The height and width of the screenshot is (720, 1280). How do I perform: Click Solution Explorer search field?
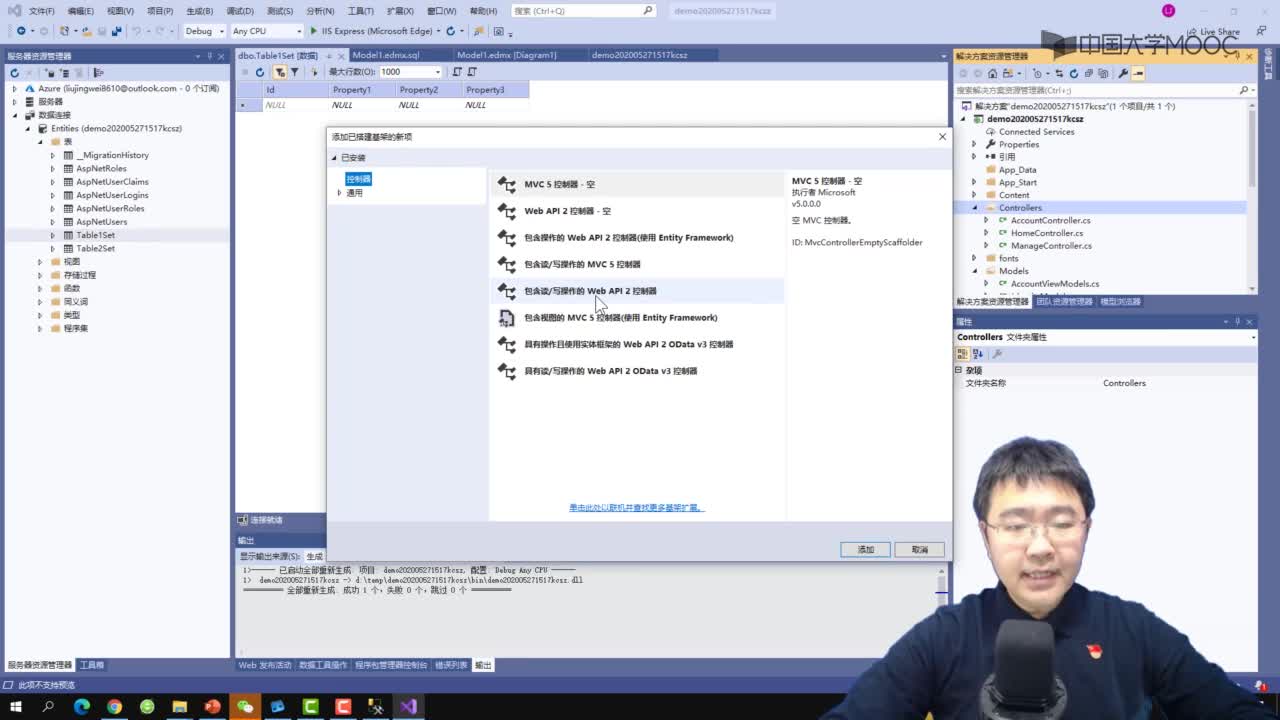point(1096,90)
